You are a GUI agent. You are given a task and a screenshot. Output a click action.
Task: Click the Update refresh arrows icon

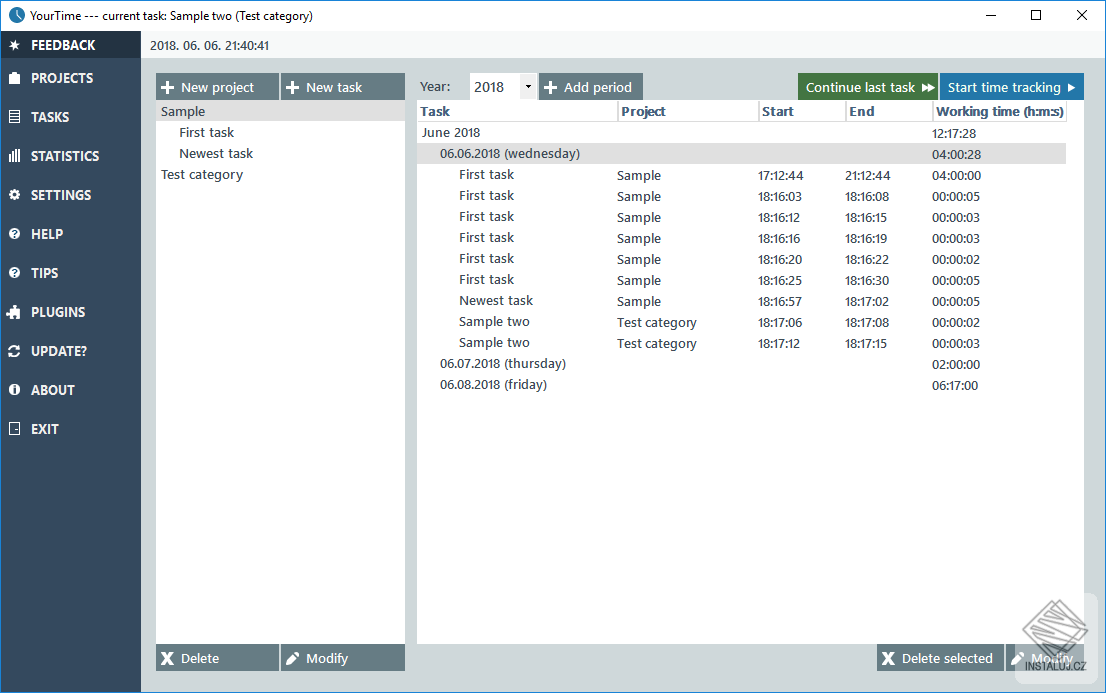(14, 351)
